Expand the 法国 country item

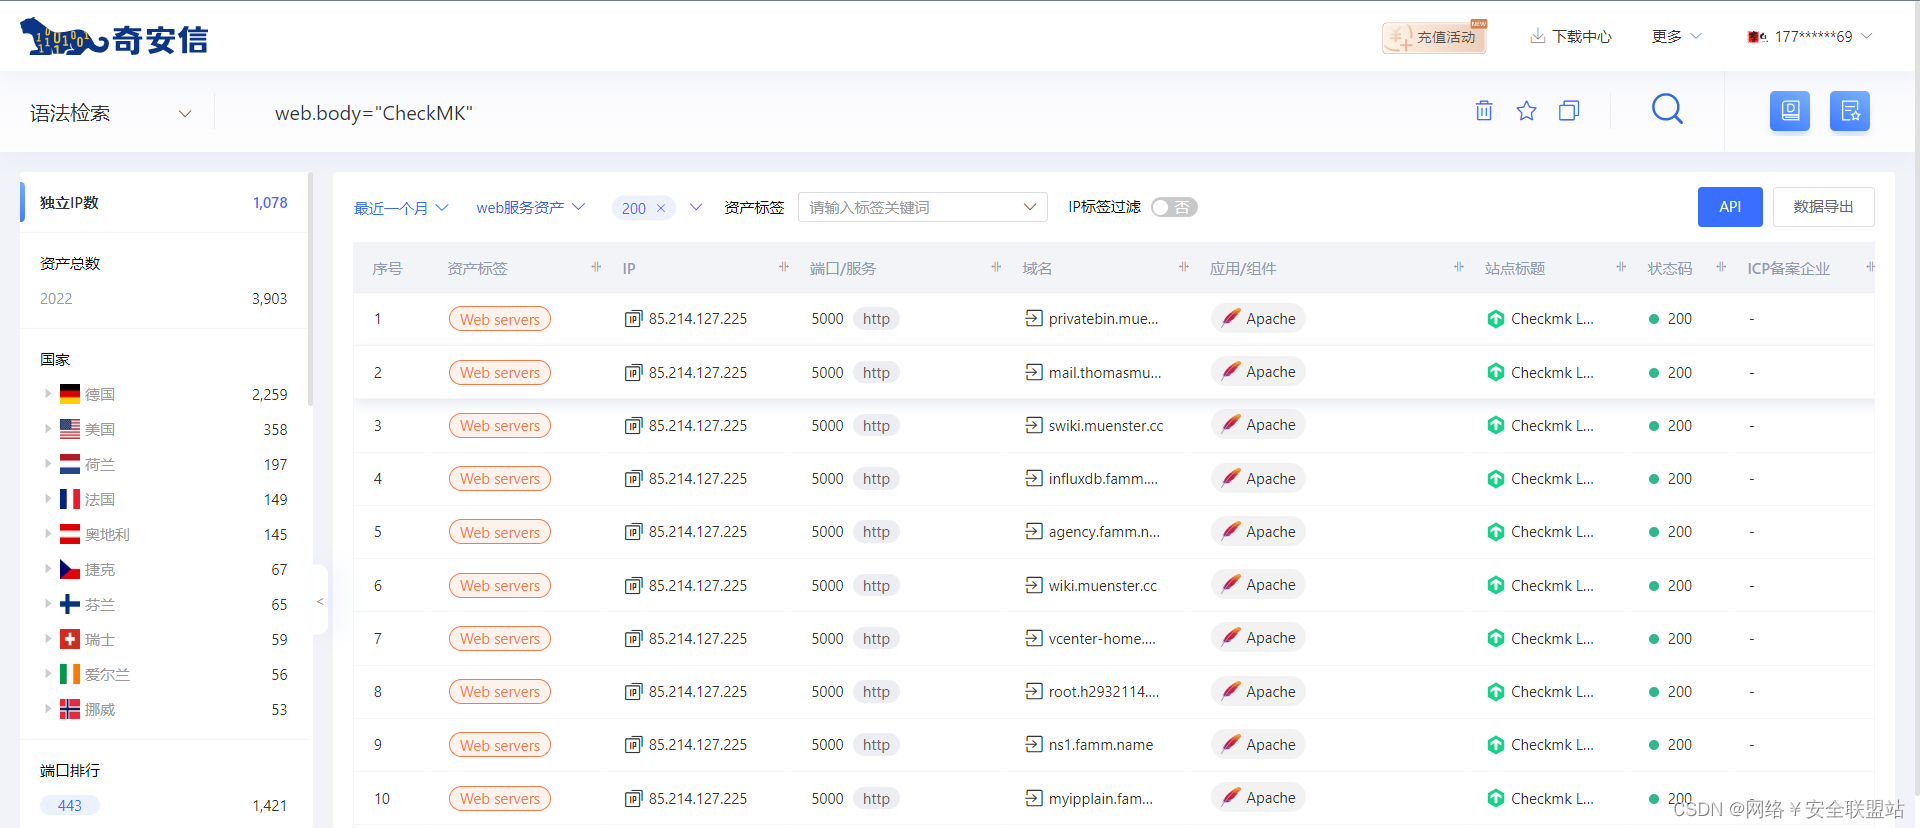click(x=47, y=499)
